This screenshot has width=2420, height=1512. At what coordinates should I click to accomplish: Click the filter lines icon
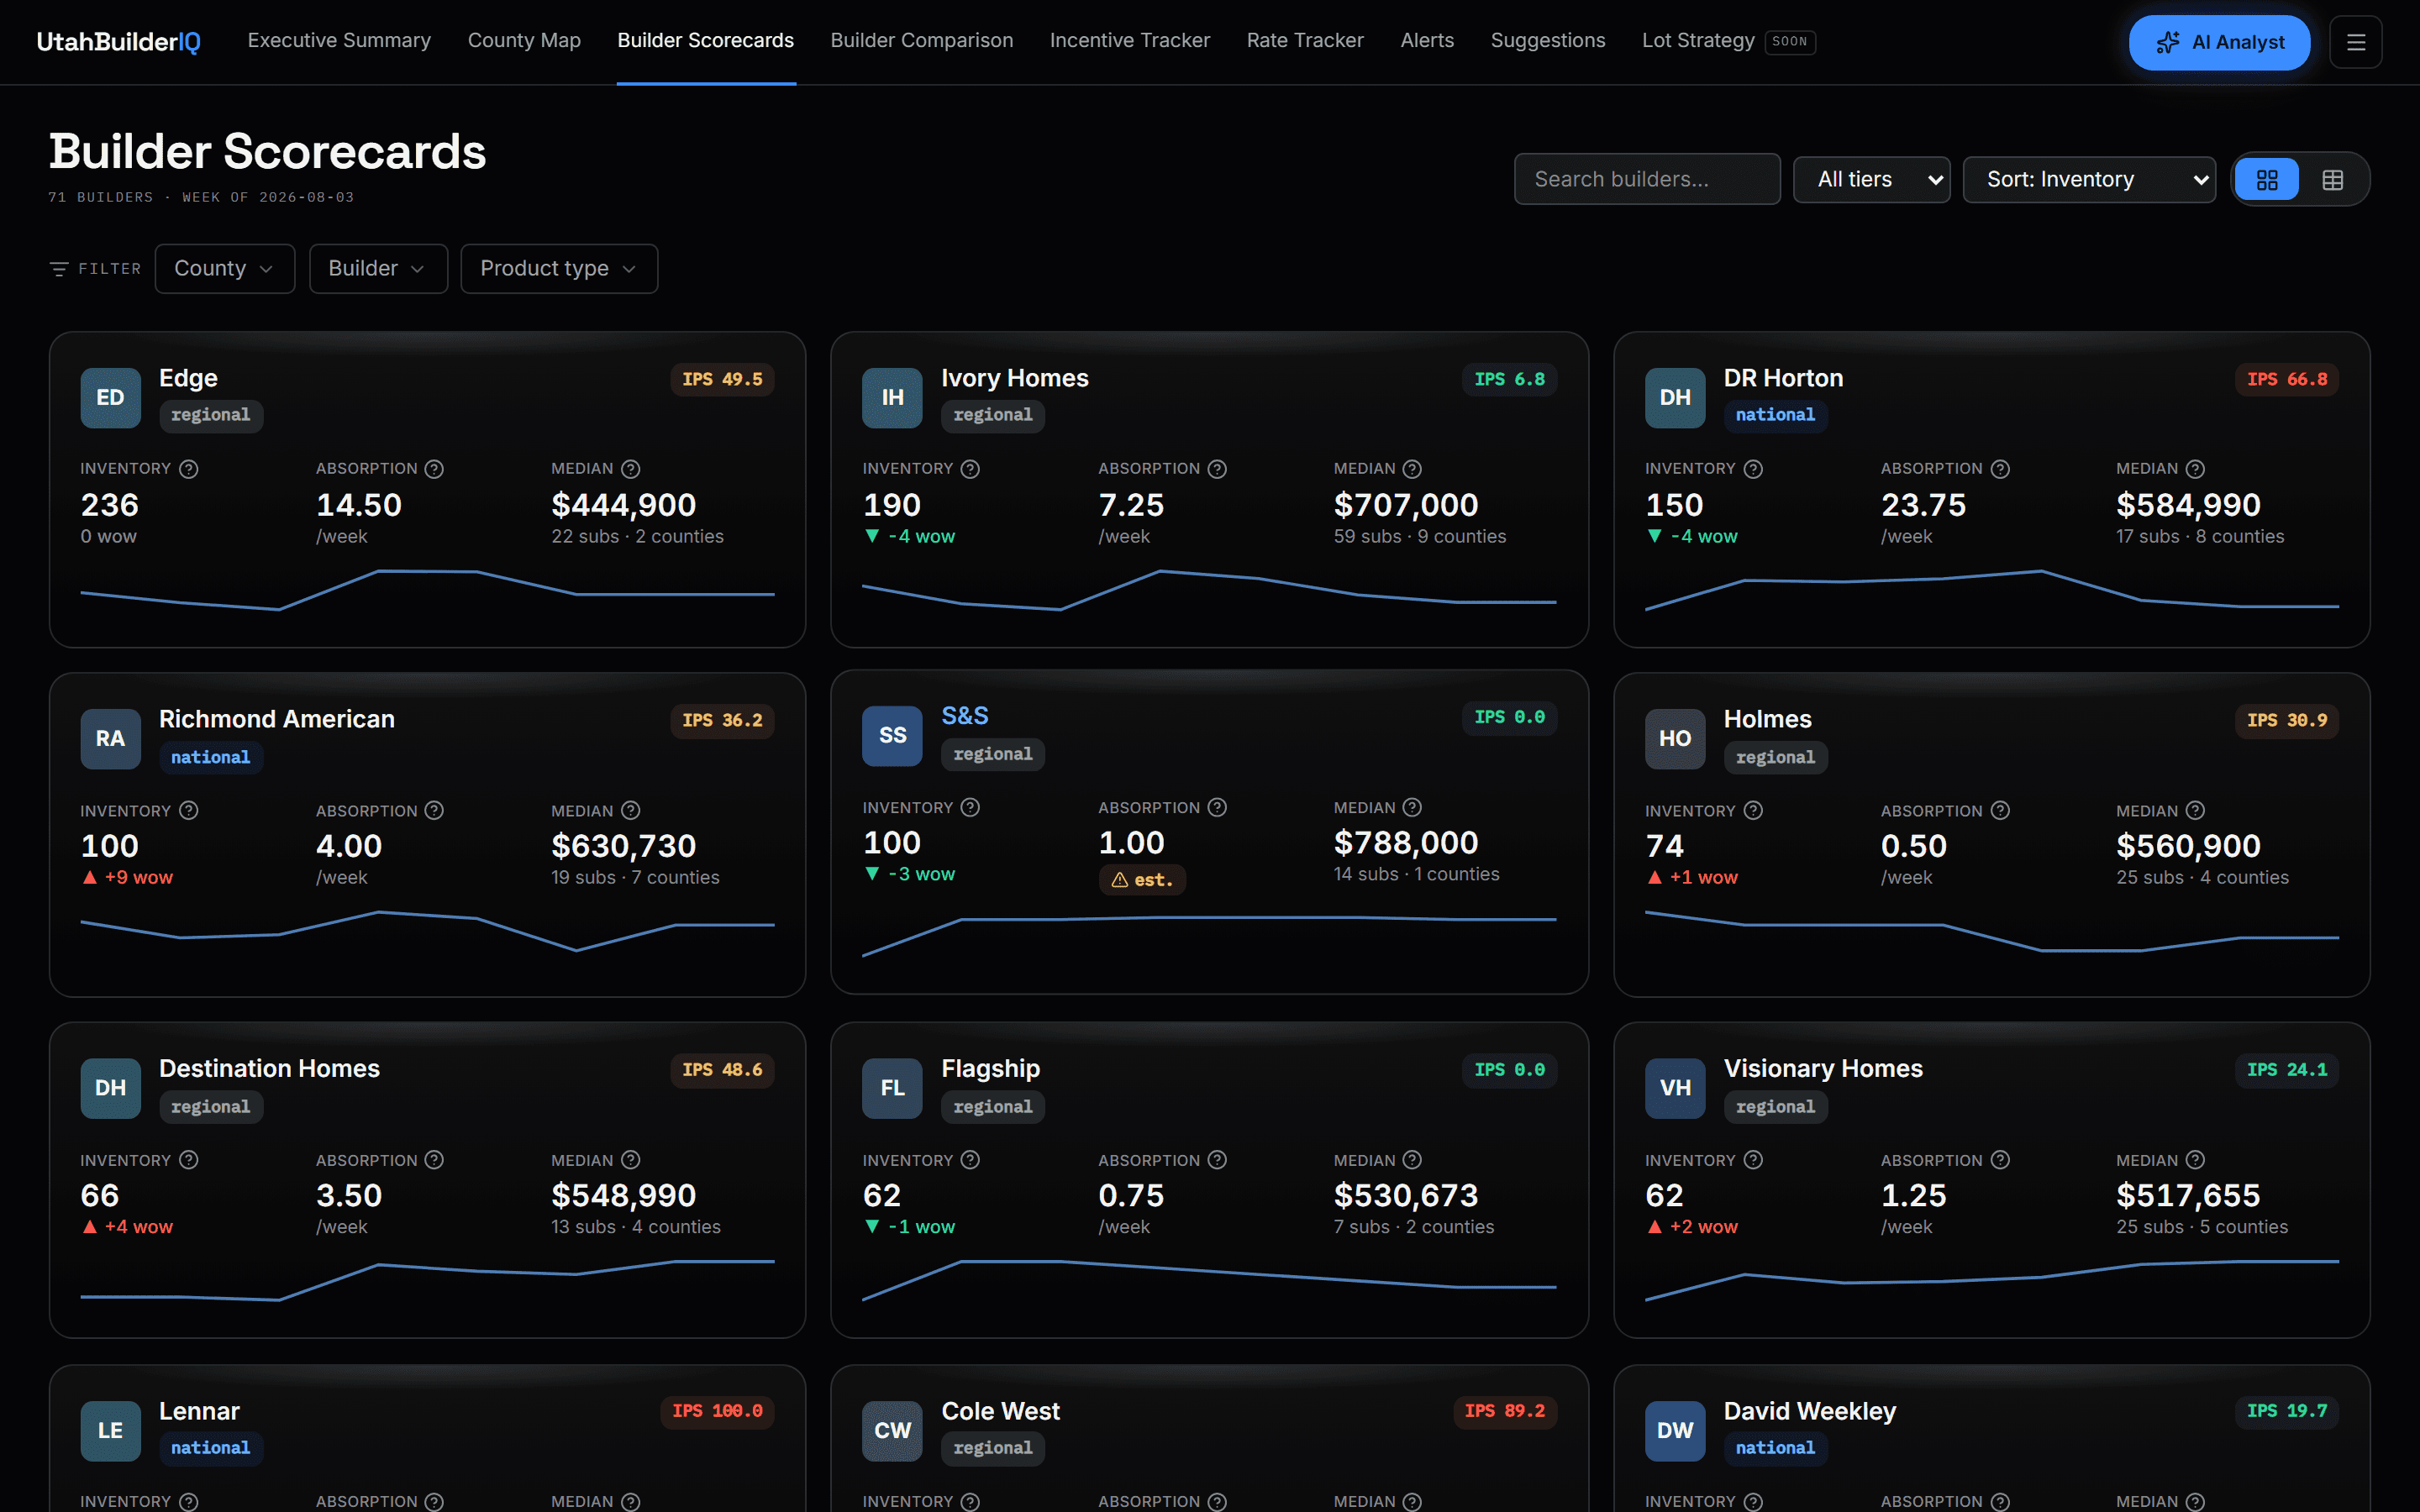click(x=59, y=269)
